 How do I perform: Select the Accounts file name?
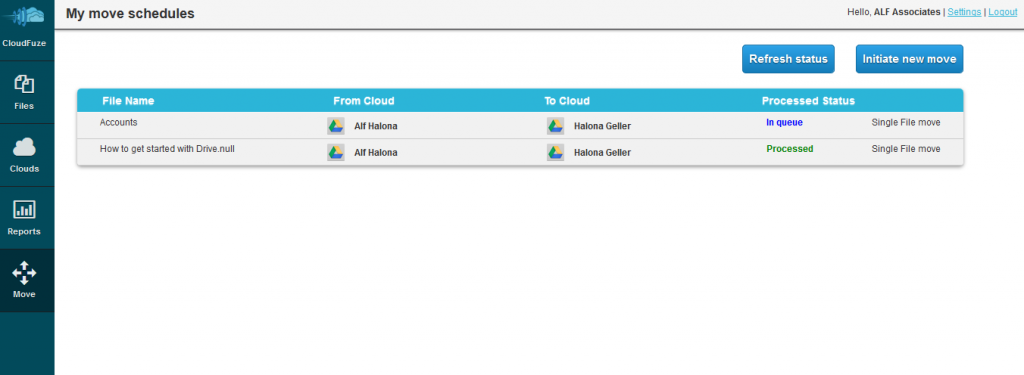pos(118,122)
